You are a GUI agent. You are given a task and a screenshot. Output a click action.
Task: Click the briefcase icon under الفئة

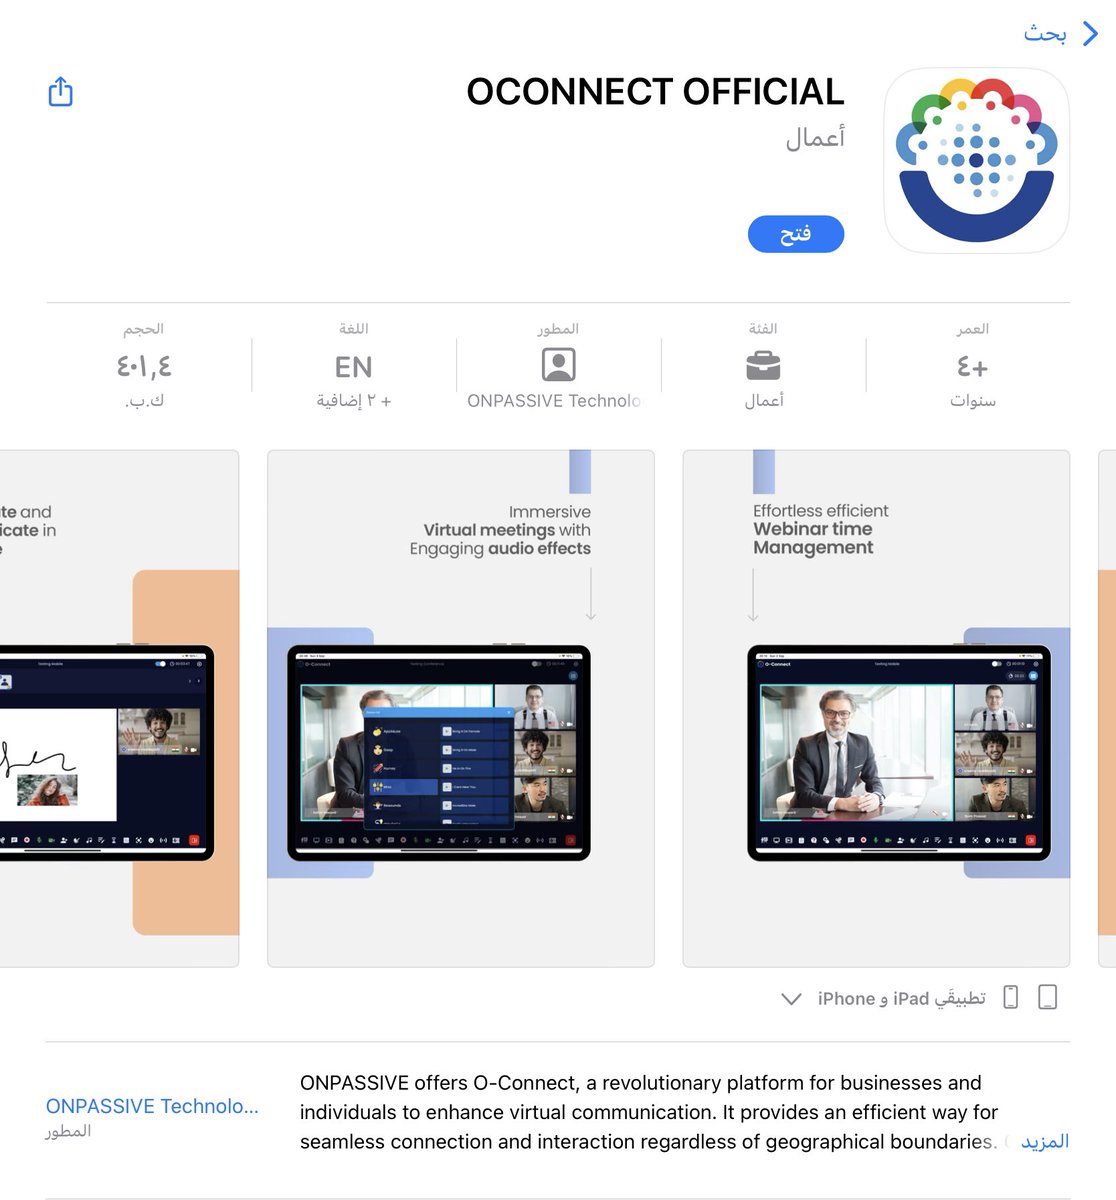pos(765,366)
